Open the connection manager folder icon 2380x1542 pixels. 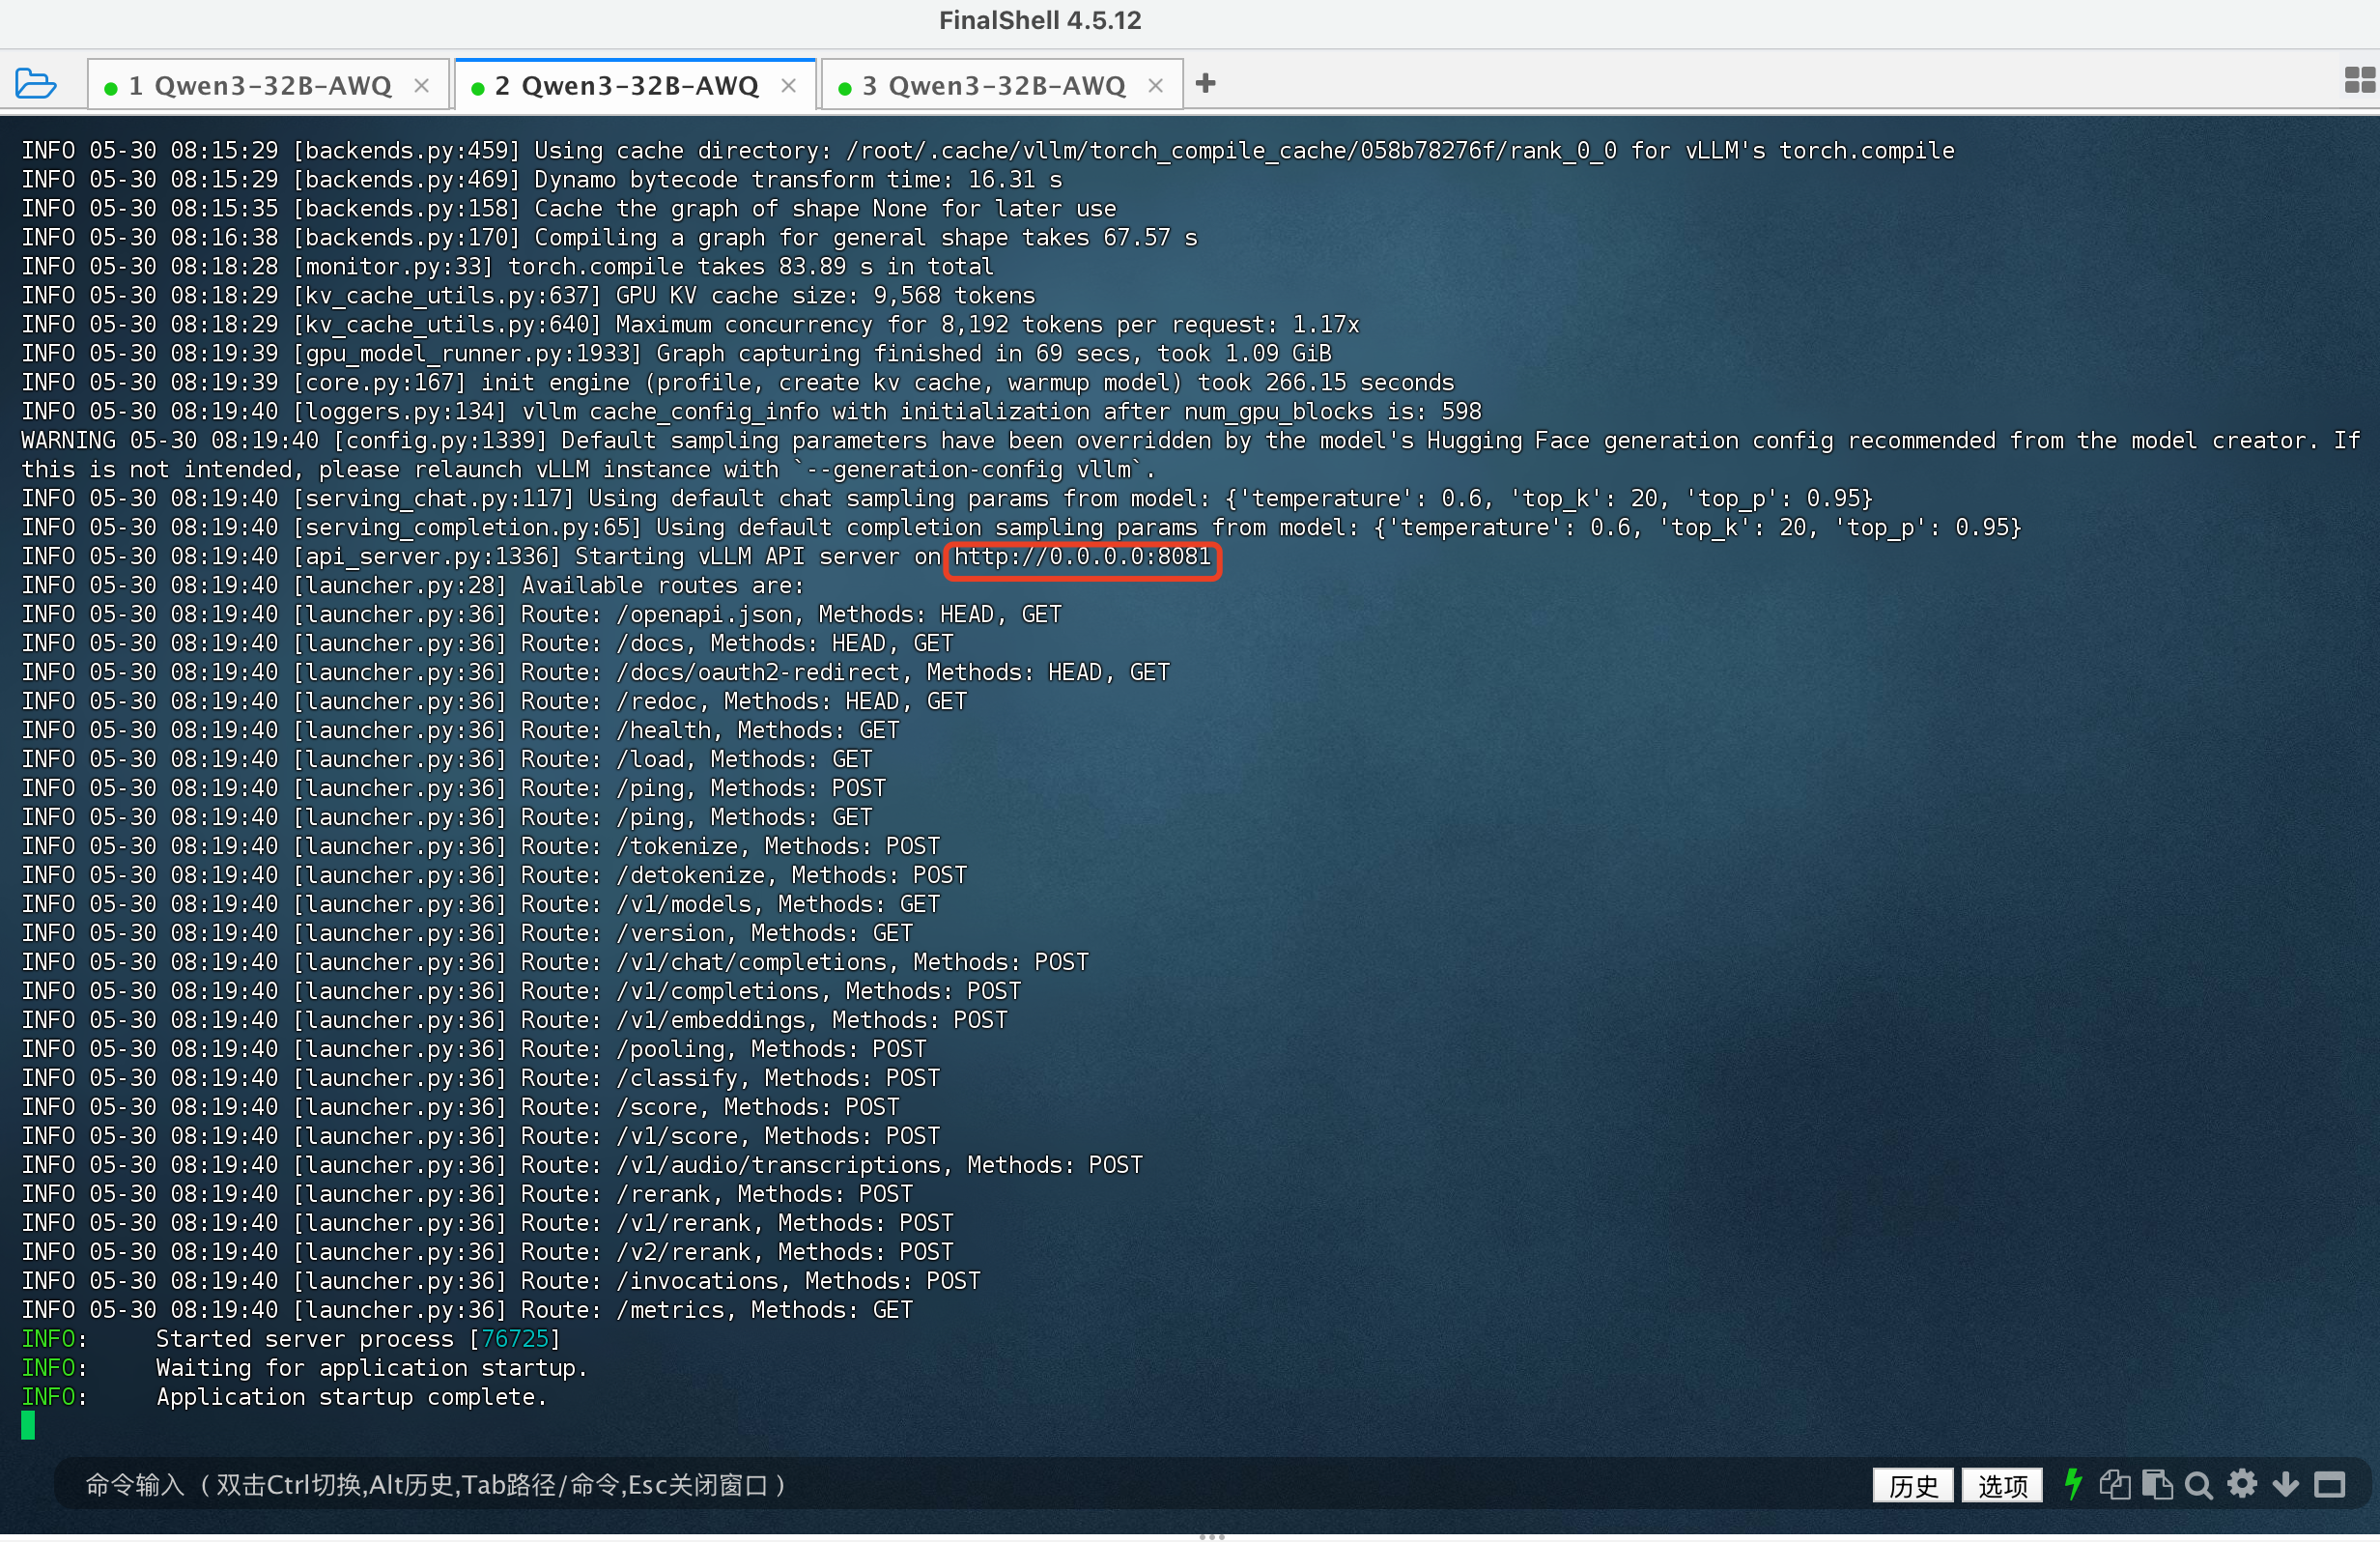(36, 84)
